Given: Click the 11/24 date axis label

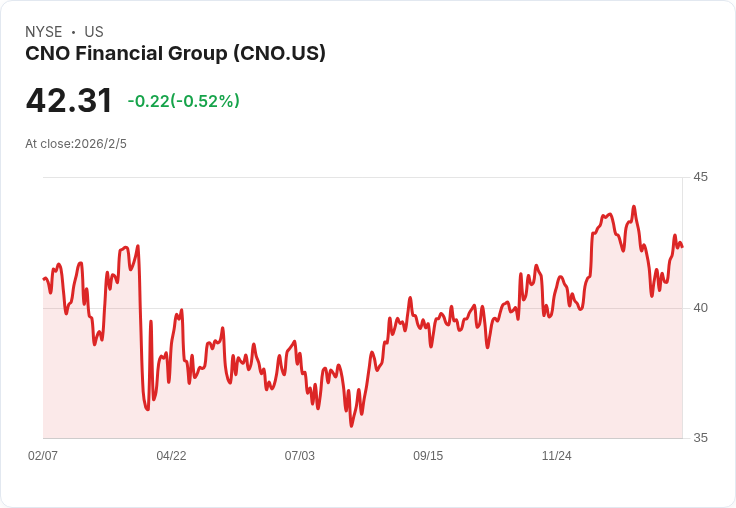Looking at the screenshot, I should point(556,456).
